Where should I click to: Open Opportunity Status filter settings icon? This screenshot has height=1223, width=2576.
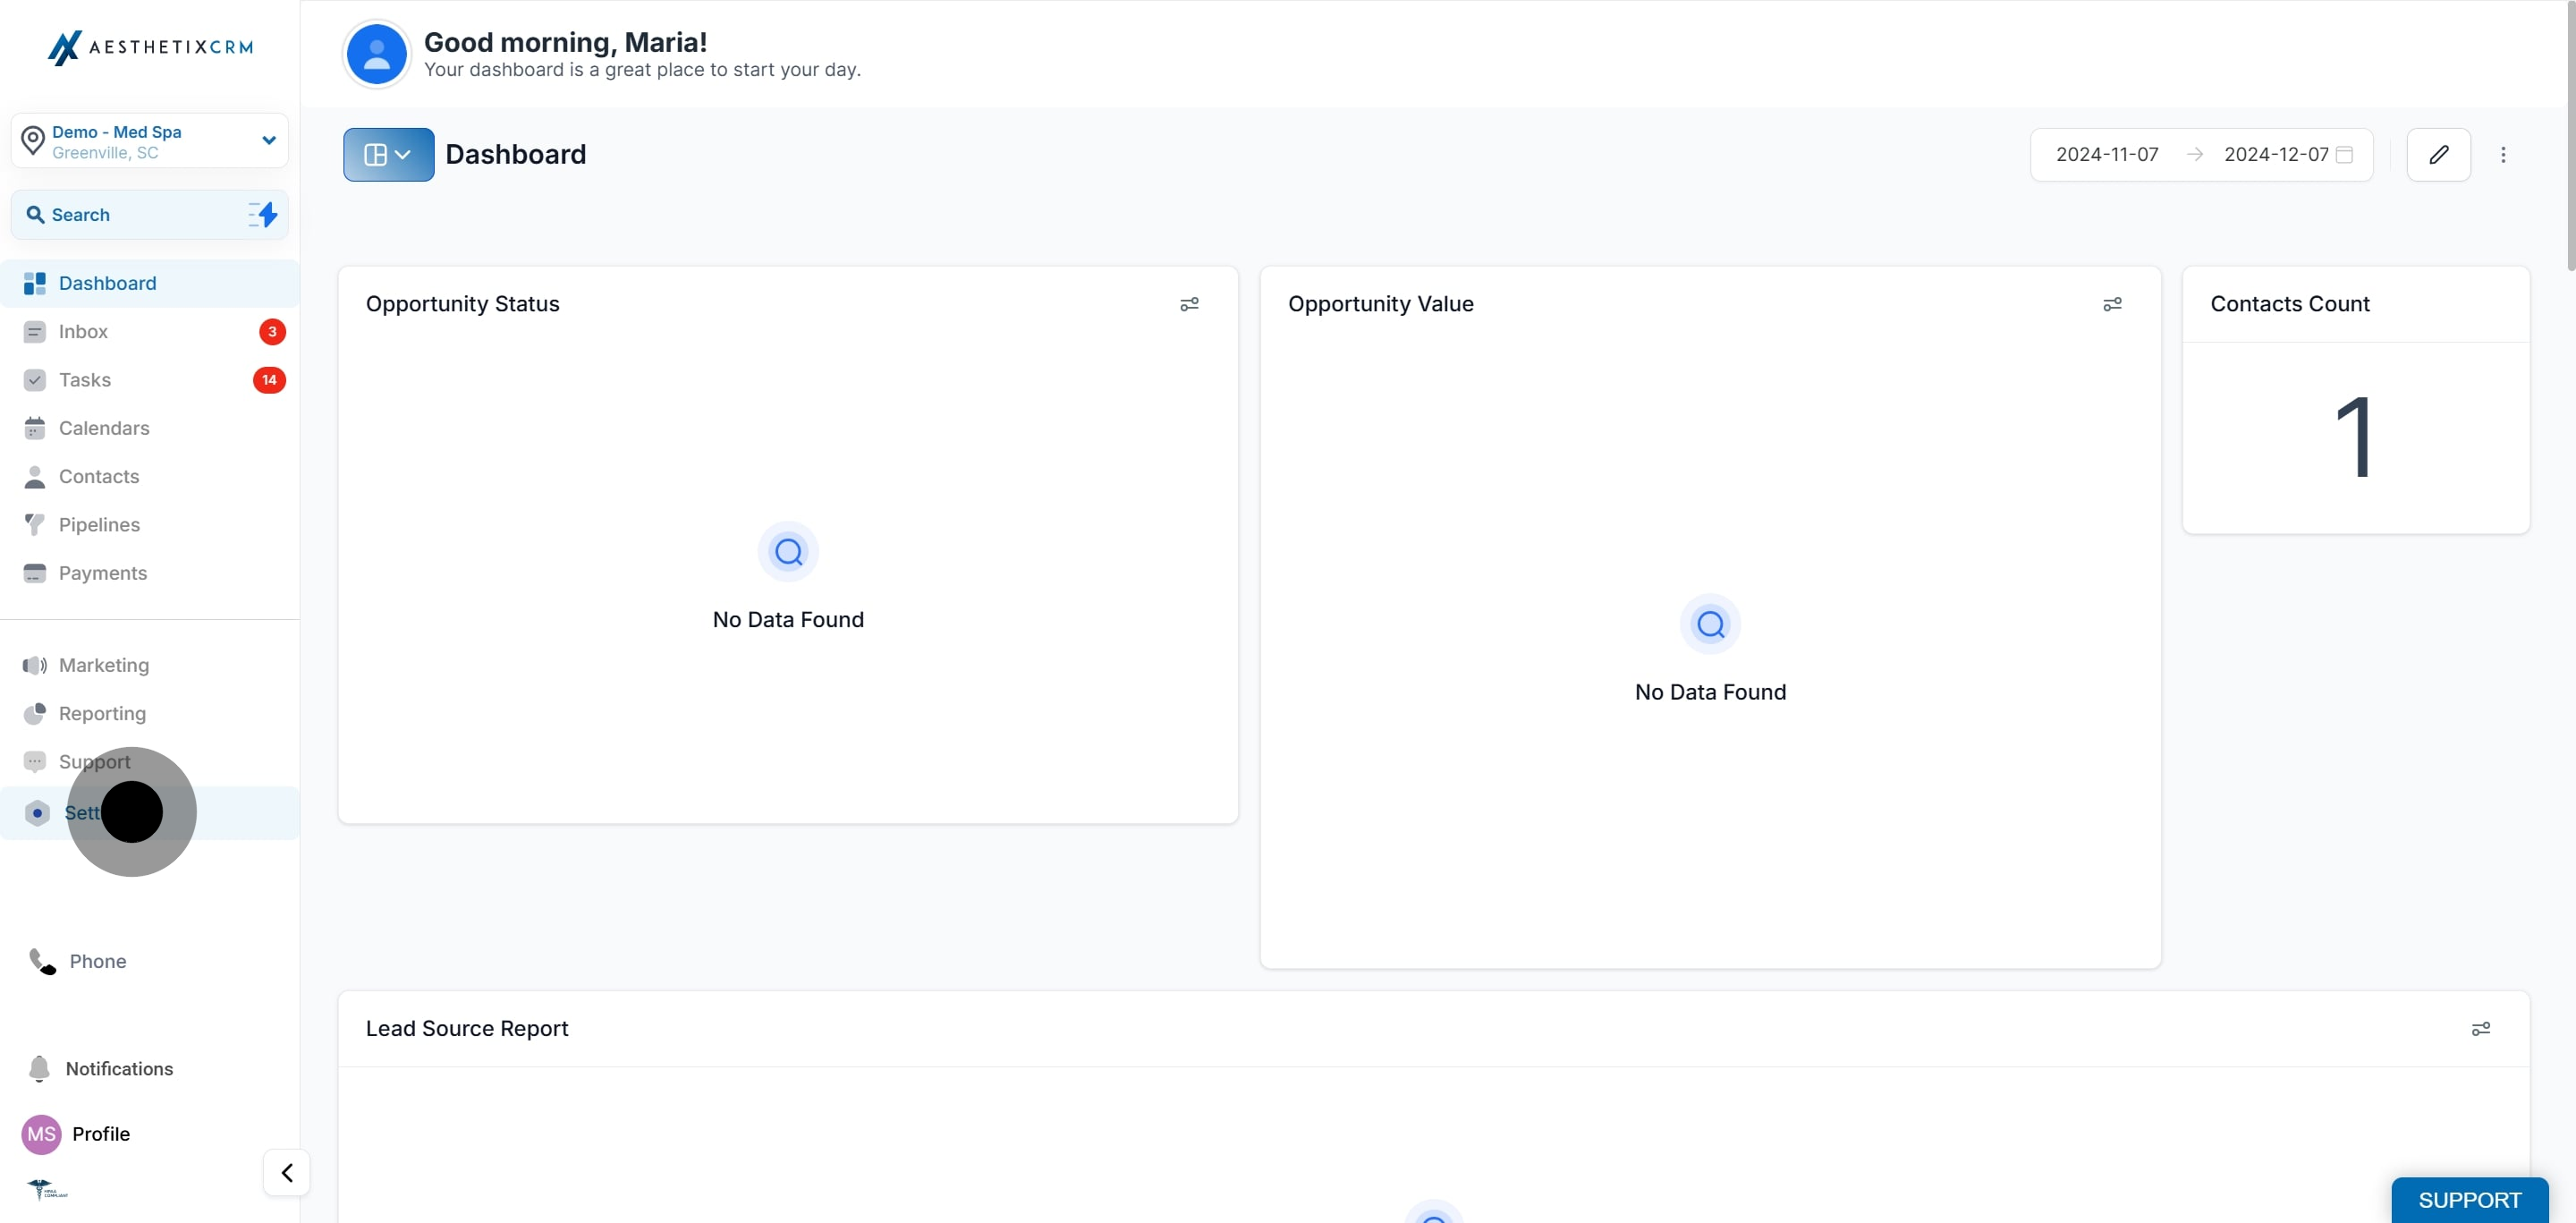coord(1189,304)
